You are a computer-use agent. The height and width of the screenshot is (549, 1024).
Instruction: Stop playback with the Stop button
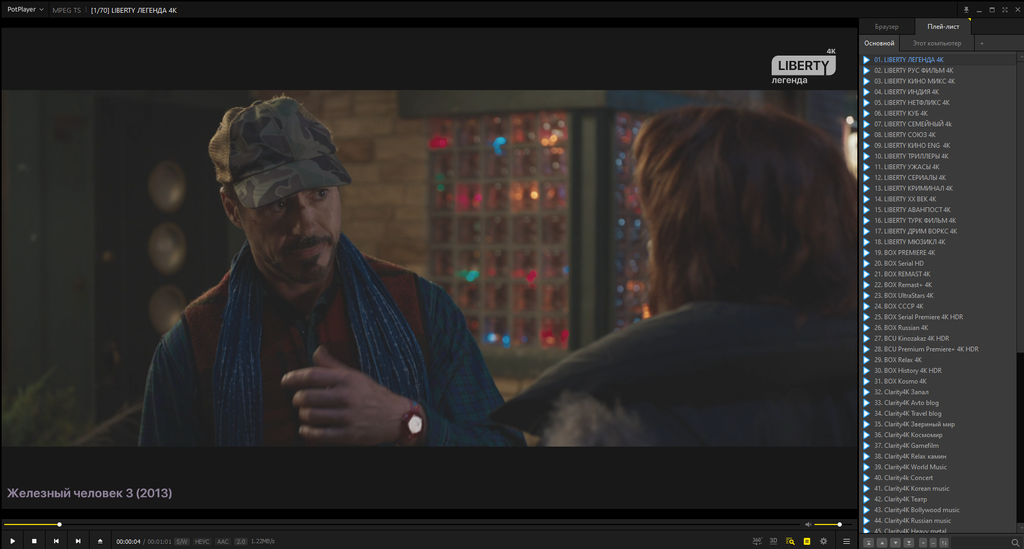[34, 541]
